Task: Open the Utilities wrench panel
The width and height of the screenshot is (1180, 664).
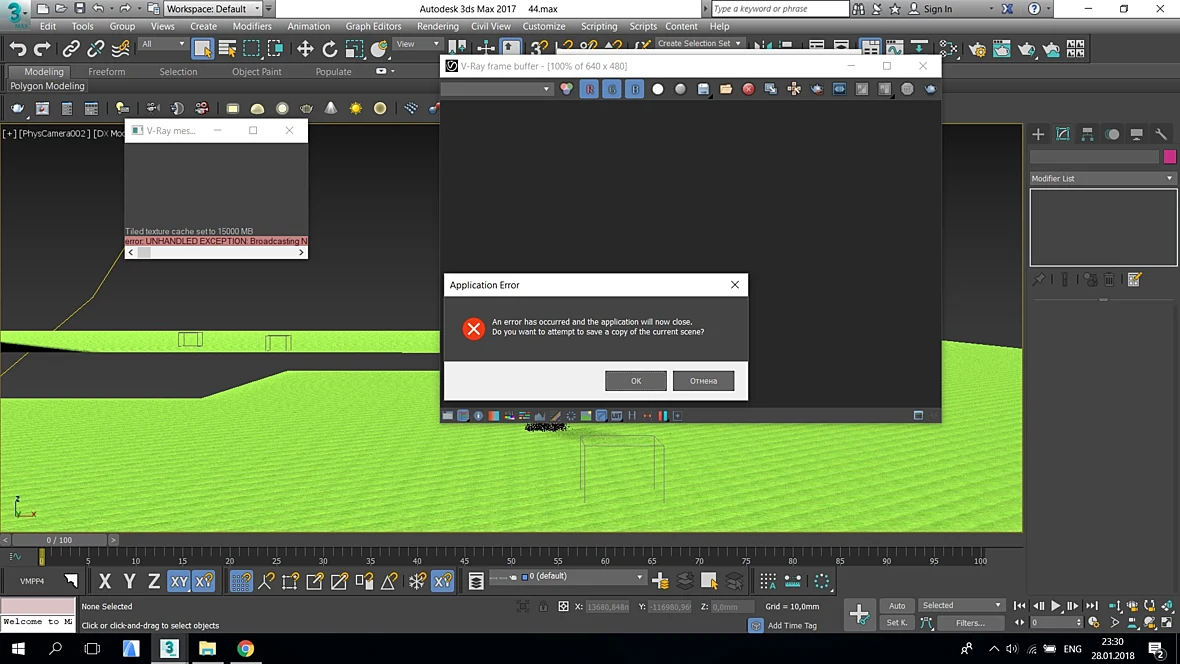Action: point(1161,134)
